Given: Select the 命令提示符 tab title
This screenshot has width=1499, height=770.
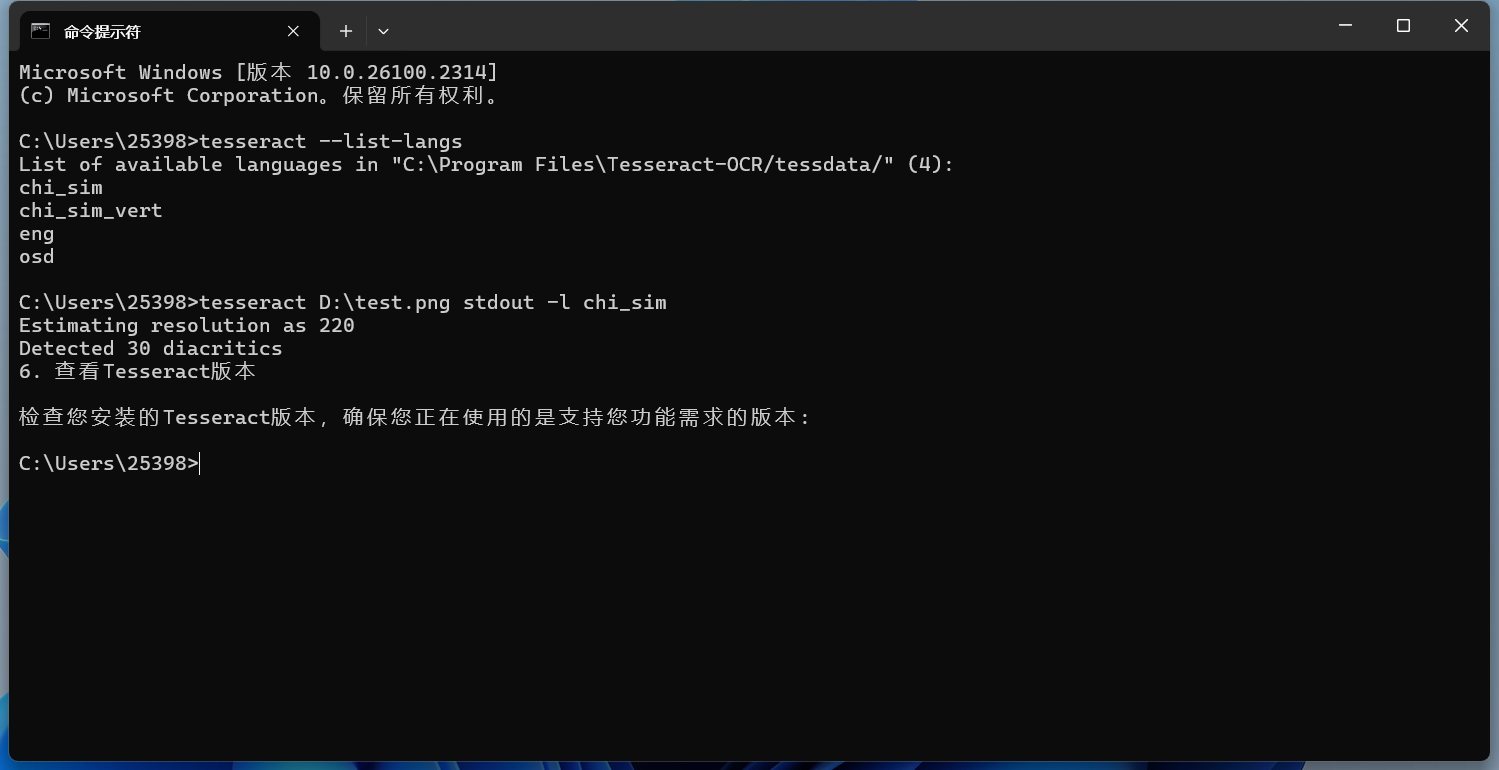Looking at the screenshot, I should pyautogui.click(x=102, y=32).
